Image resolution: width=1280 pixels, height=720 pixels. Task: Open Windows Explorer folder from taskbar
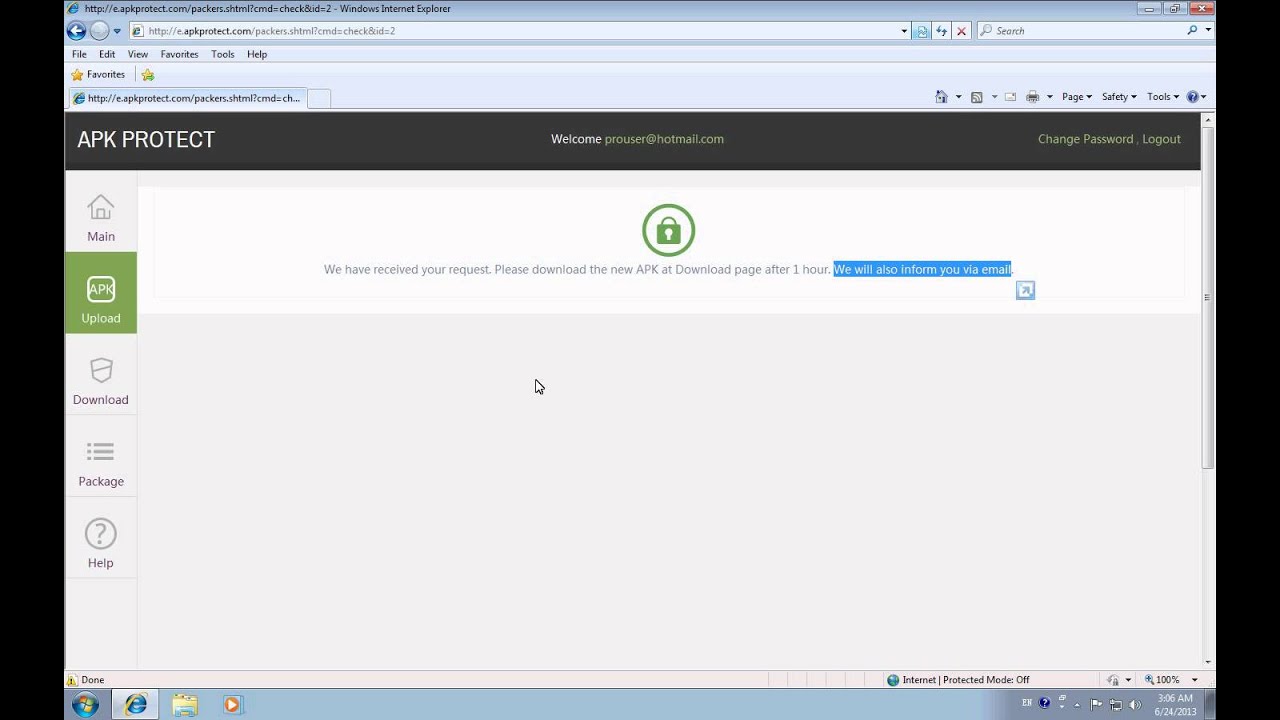pos(185,705)
